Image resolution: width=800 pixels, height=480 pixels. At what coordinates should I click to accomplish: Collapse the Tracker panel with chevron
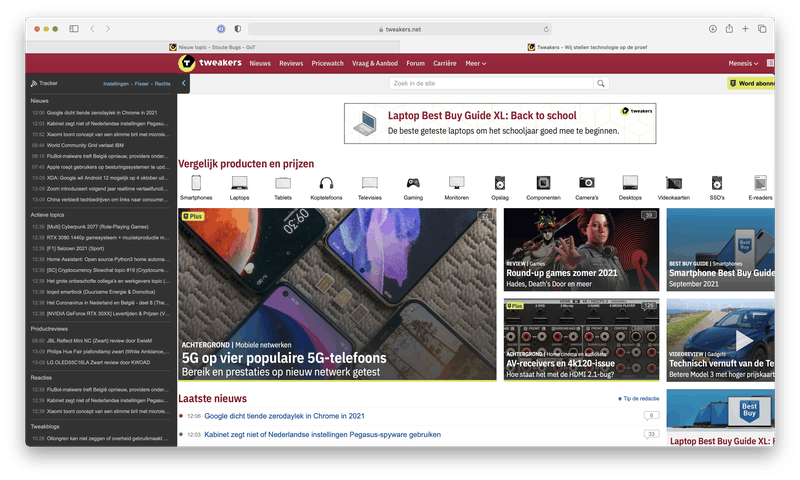(184, 83)
